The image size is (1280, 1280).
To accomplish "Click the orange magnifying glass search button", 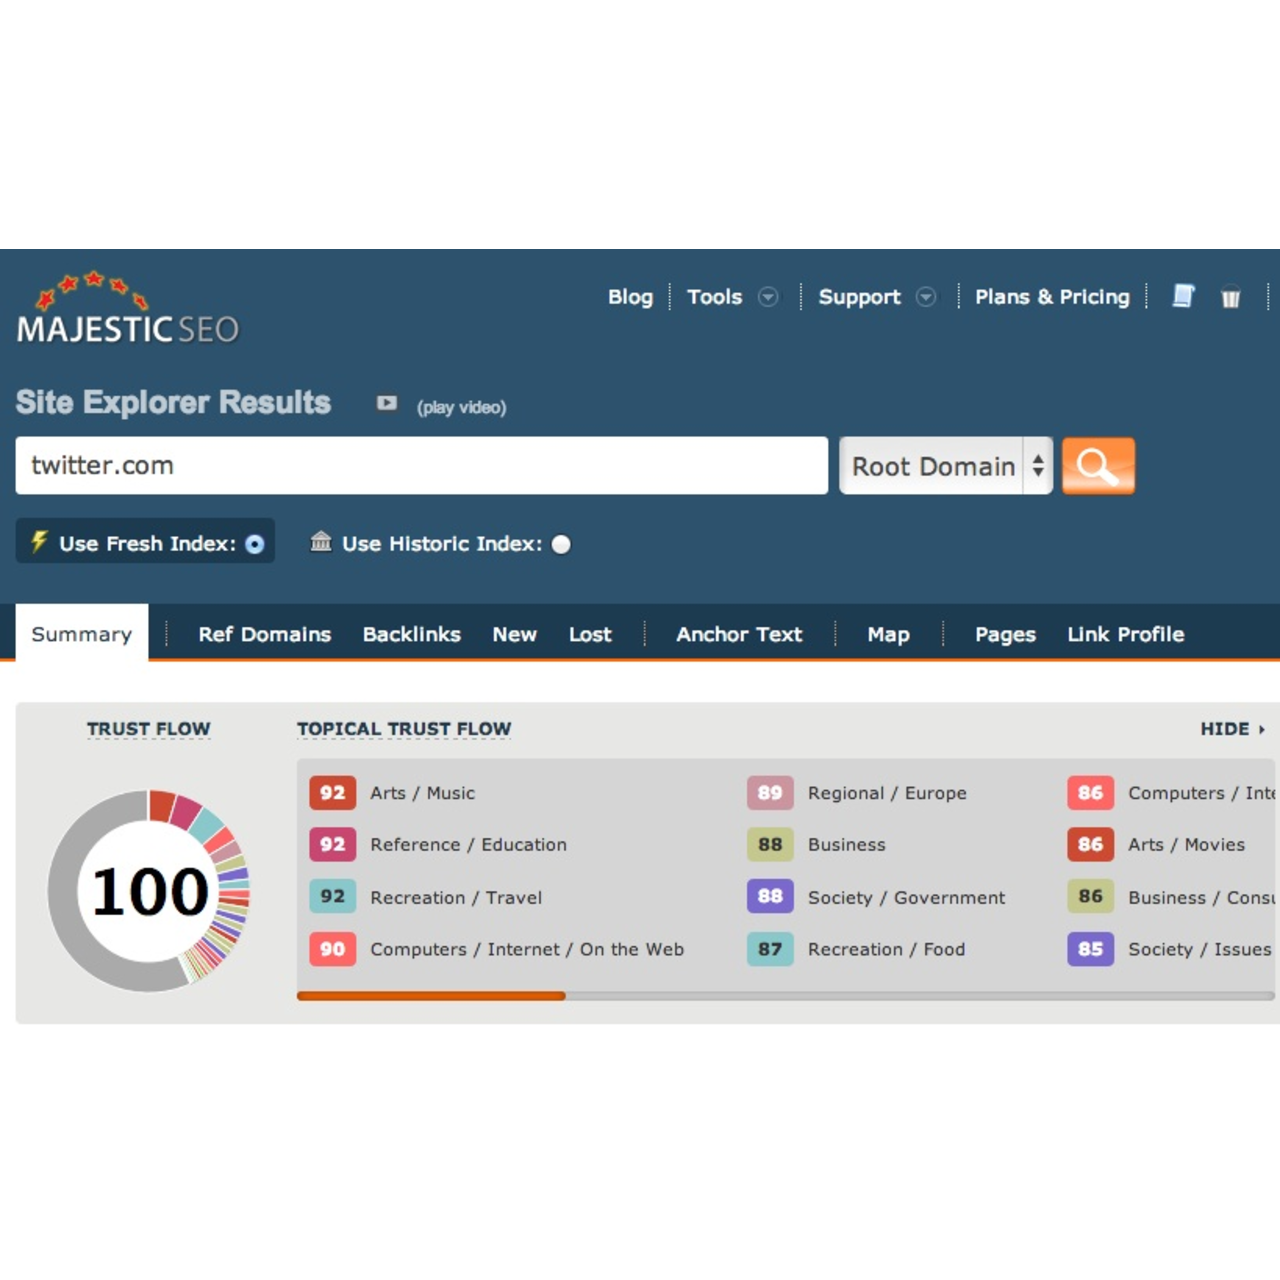I will (1098, 466).
